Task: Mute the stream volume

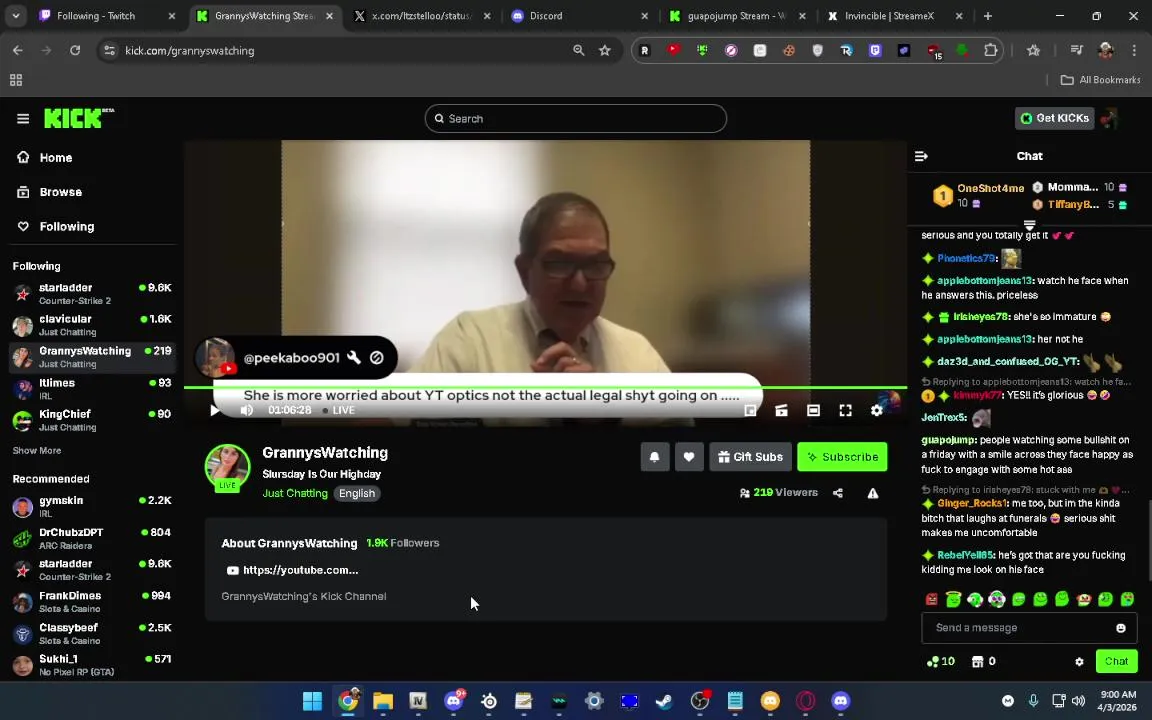Action: 247,410
